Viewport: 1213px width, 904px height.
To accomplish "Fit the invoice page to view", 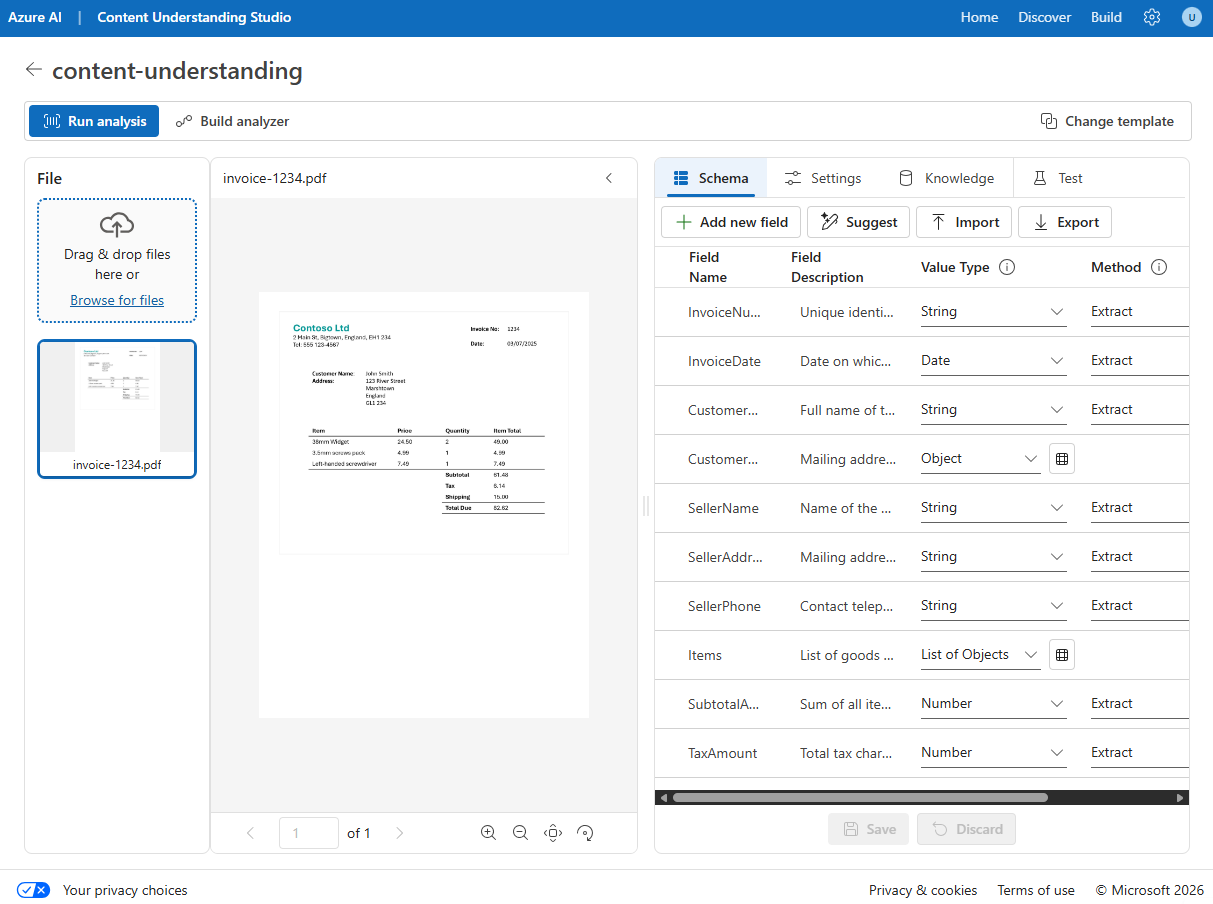I will 553,832.
